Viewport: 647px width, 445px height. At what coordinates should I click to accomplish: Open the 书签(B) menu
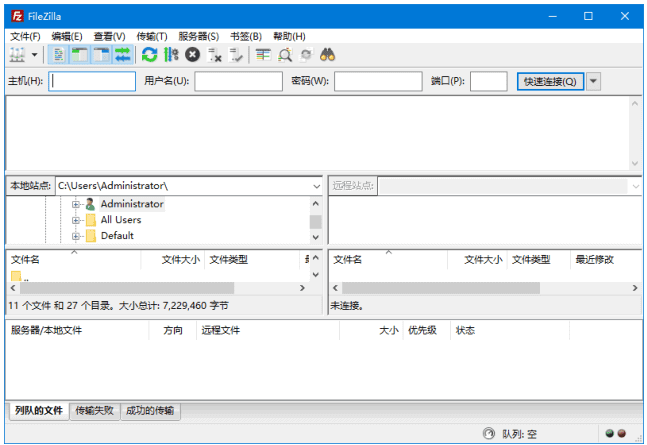pos(246,36)
